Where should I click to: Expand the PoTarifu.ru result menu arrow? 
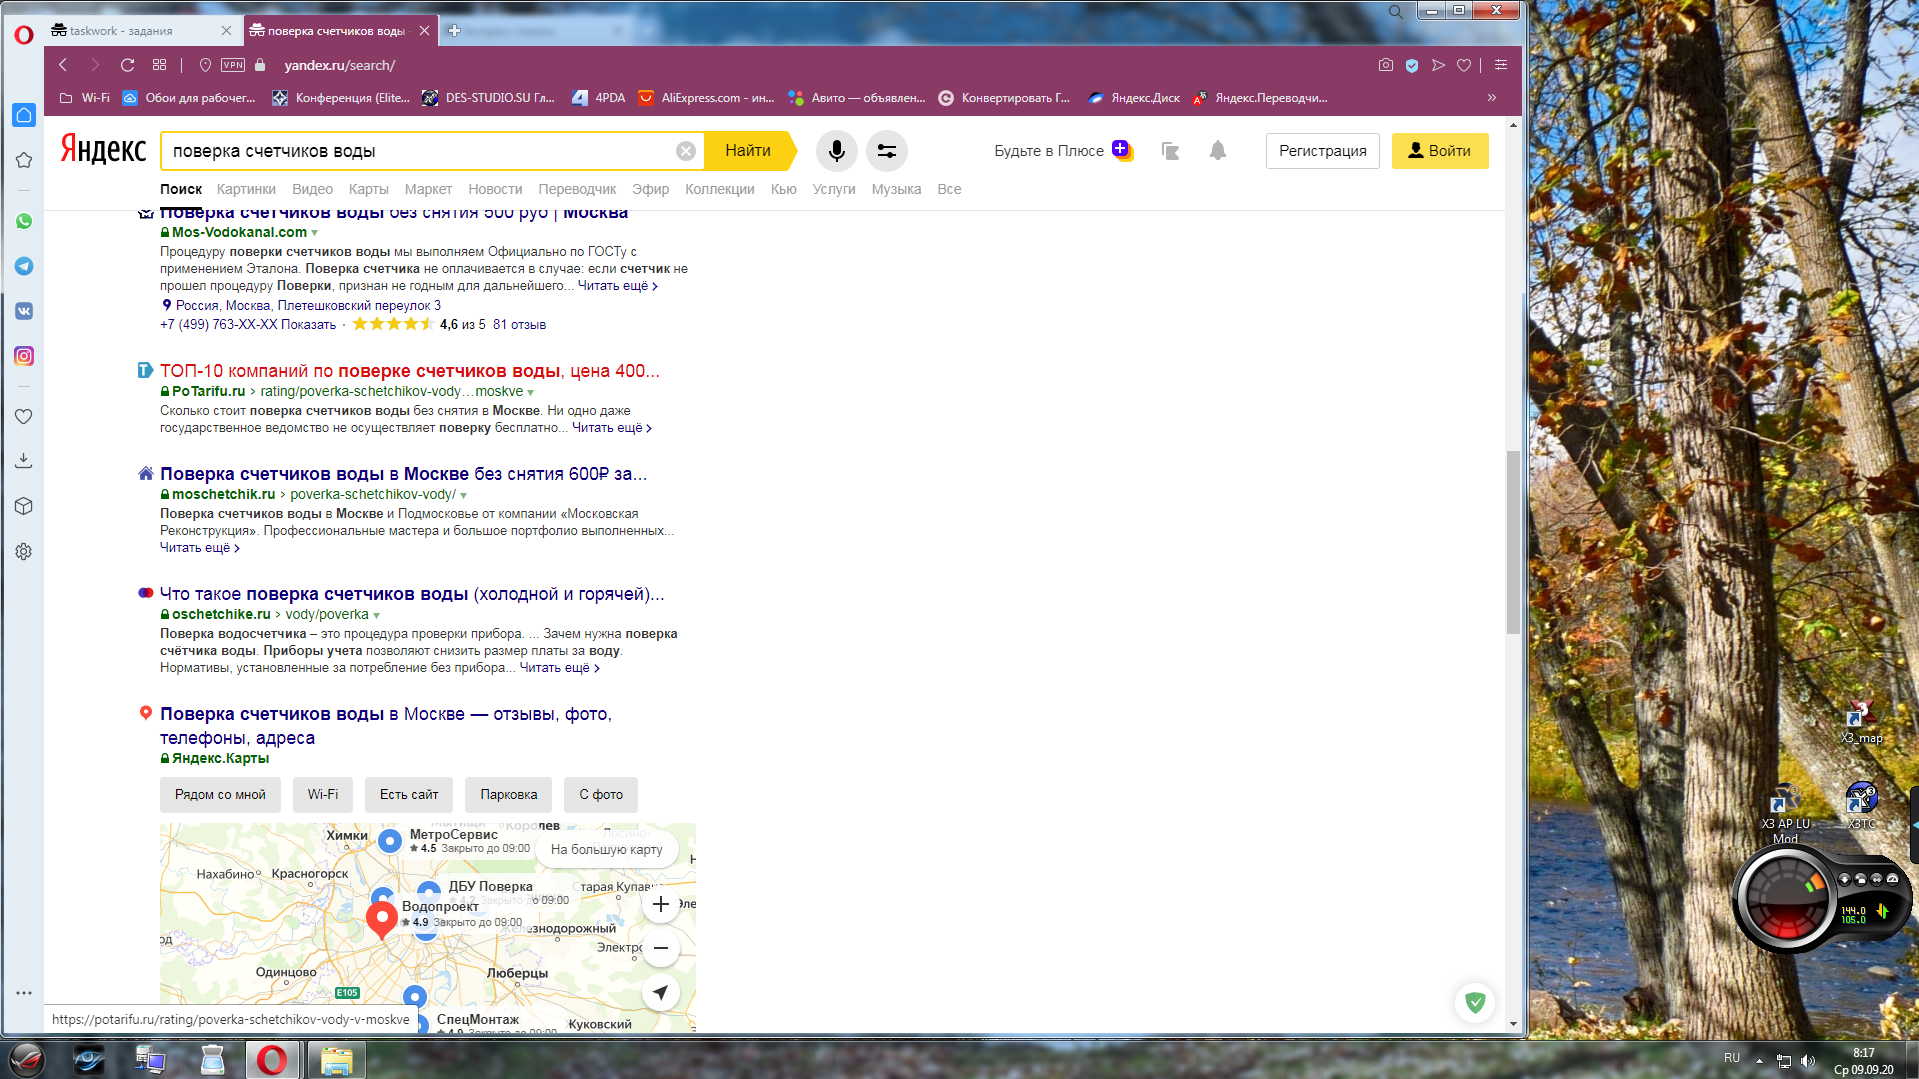pyautogui.click(x=531, y=392)
